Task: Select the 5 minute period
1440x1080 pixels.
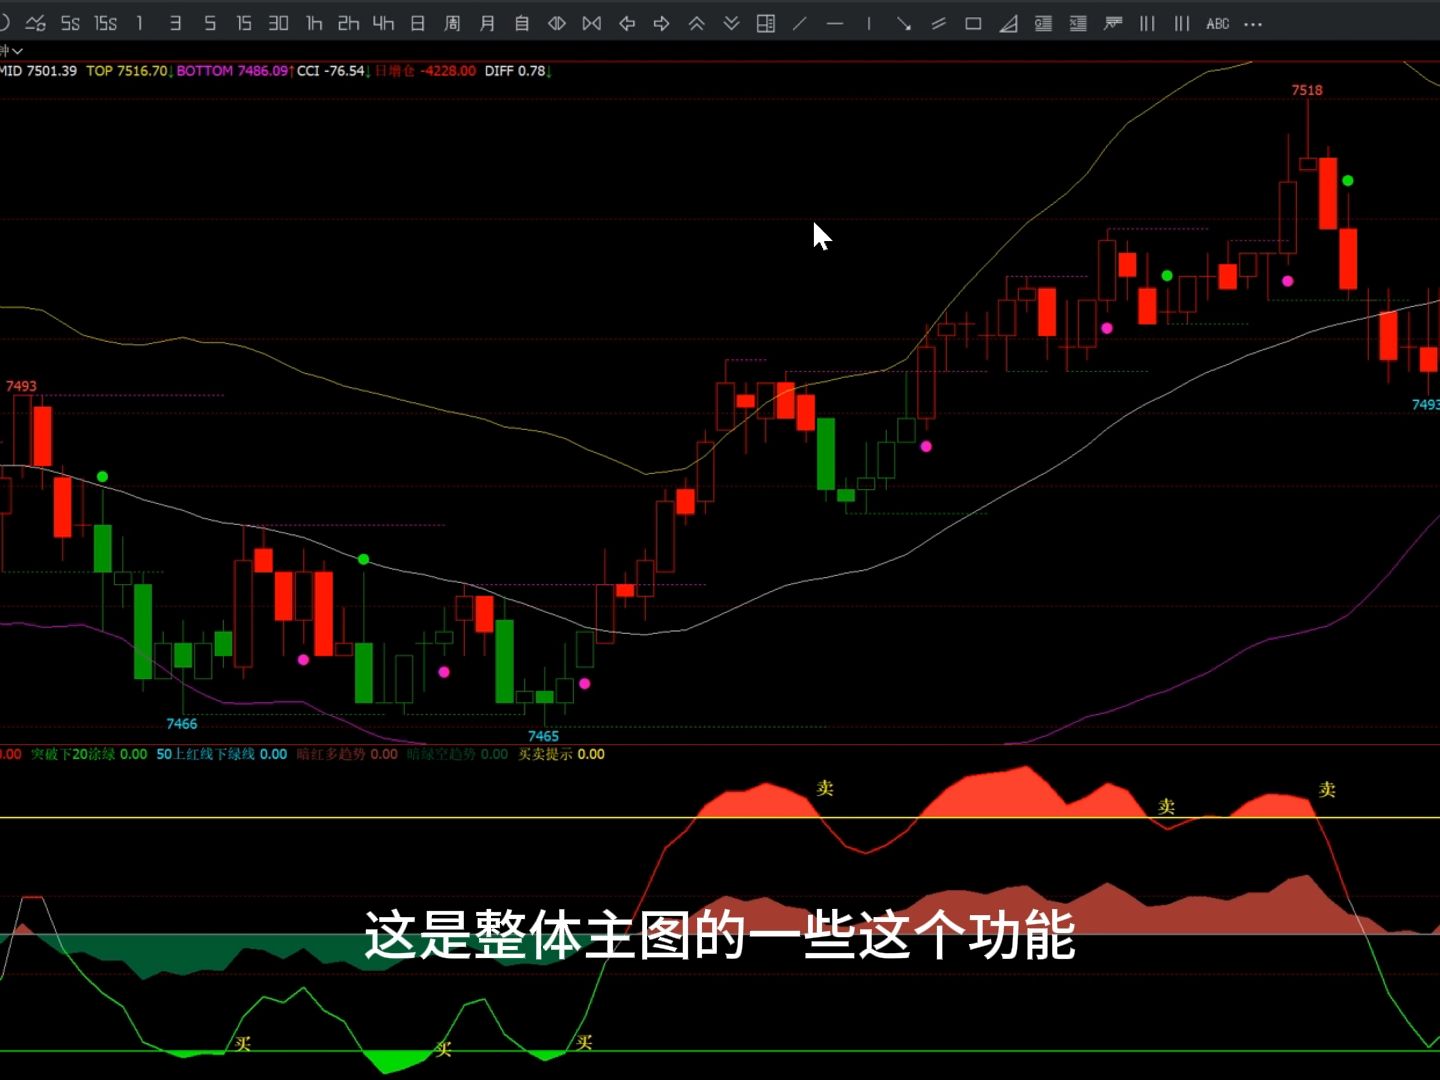Action: coord(210,23)
